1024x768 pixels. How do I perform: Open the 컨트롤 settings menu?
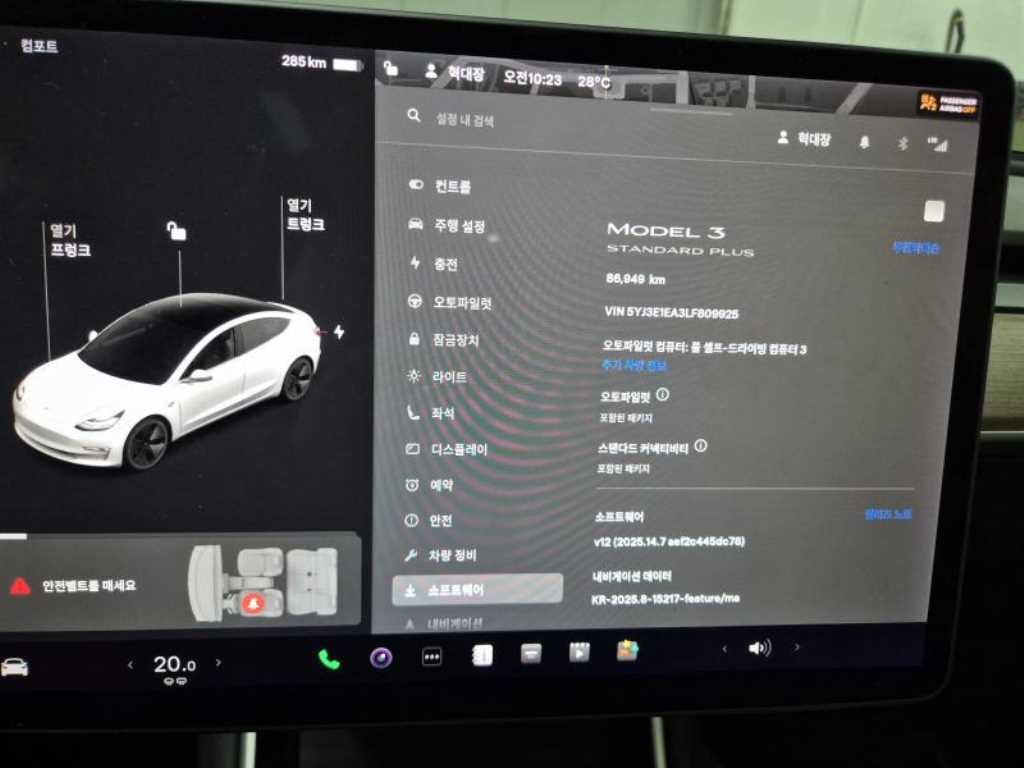click(x=439, y=186)
